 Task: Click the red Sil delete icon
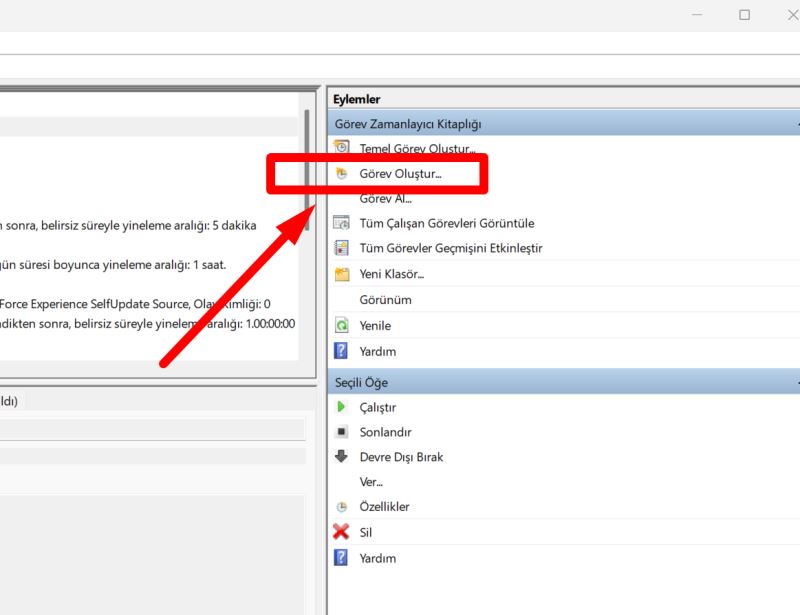coord(341,532)
